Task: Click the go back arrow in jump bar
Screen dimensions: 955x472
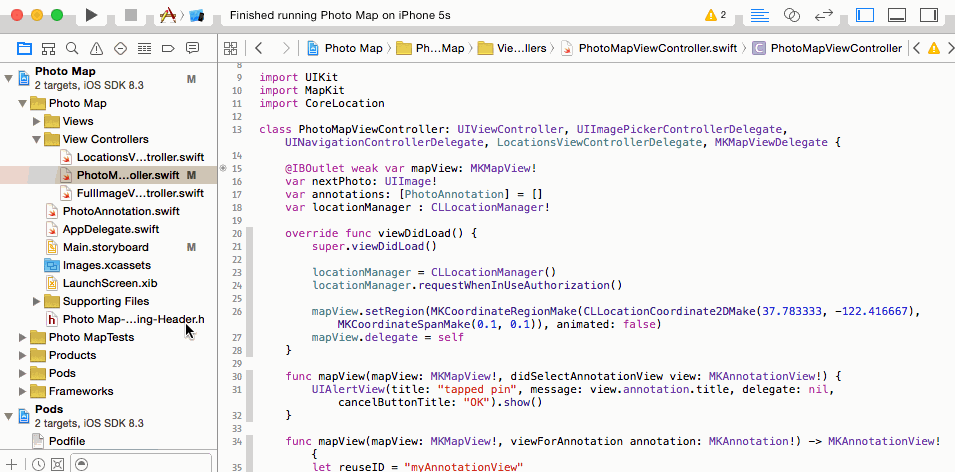Action: tap(259, 48)
